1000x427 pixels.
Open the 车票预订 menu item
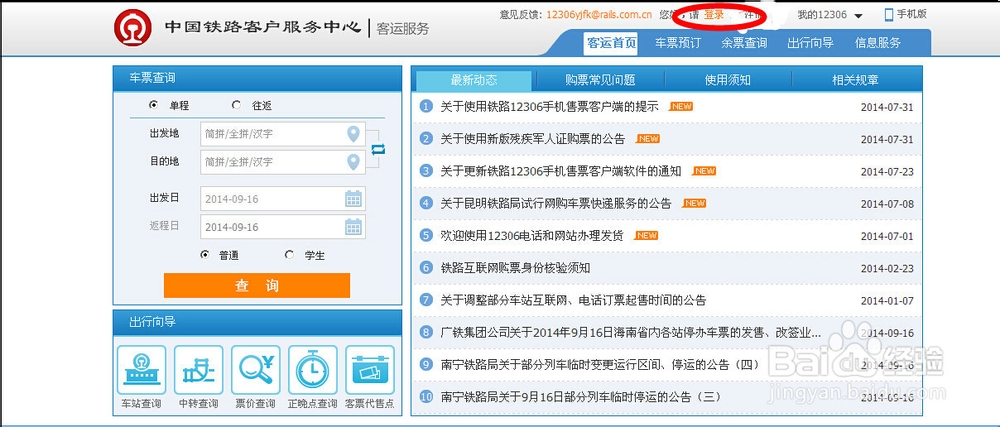[x=677, y=43]
